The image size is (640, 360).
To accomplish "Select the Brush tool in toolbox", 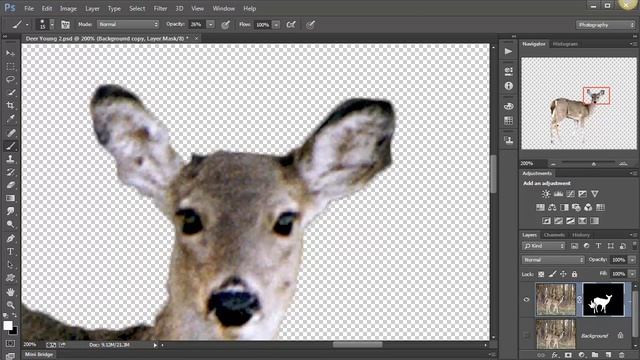I will pos(10,146).
